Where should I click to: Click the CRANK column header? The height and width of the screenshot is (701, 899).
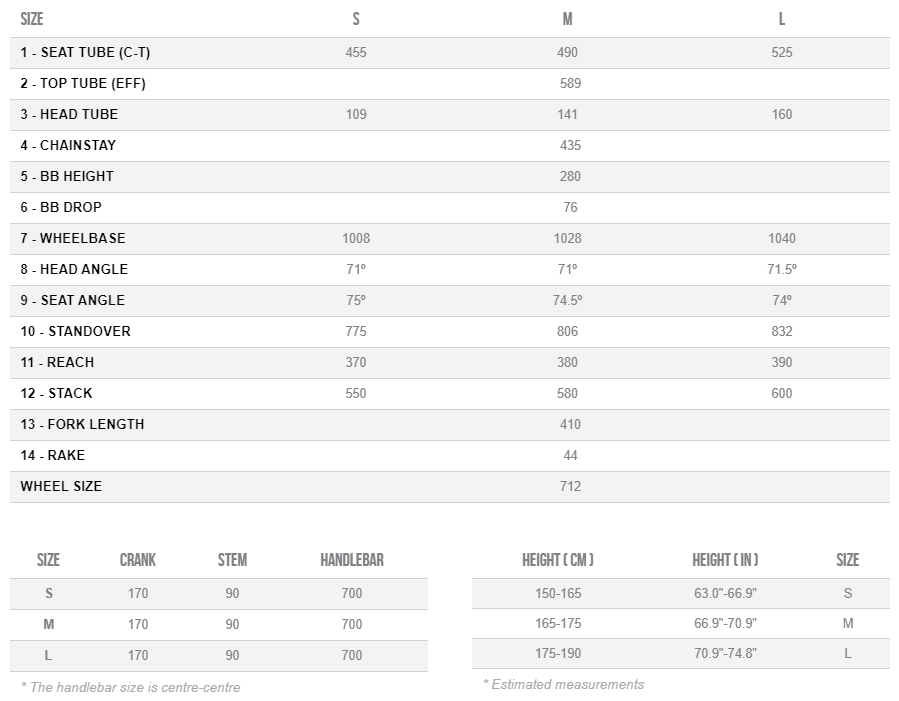coord(138,560)
